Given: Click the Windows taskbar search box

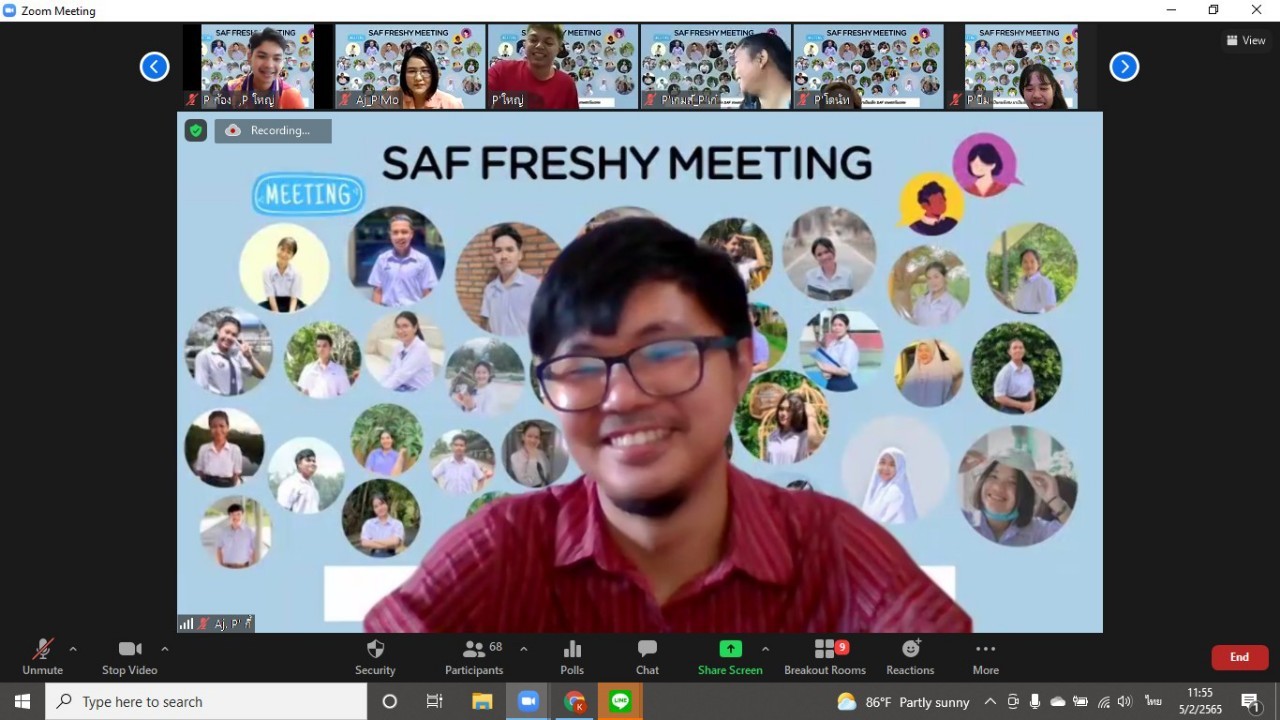Looking at the screenshot, I should (x=206, y=702).
